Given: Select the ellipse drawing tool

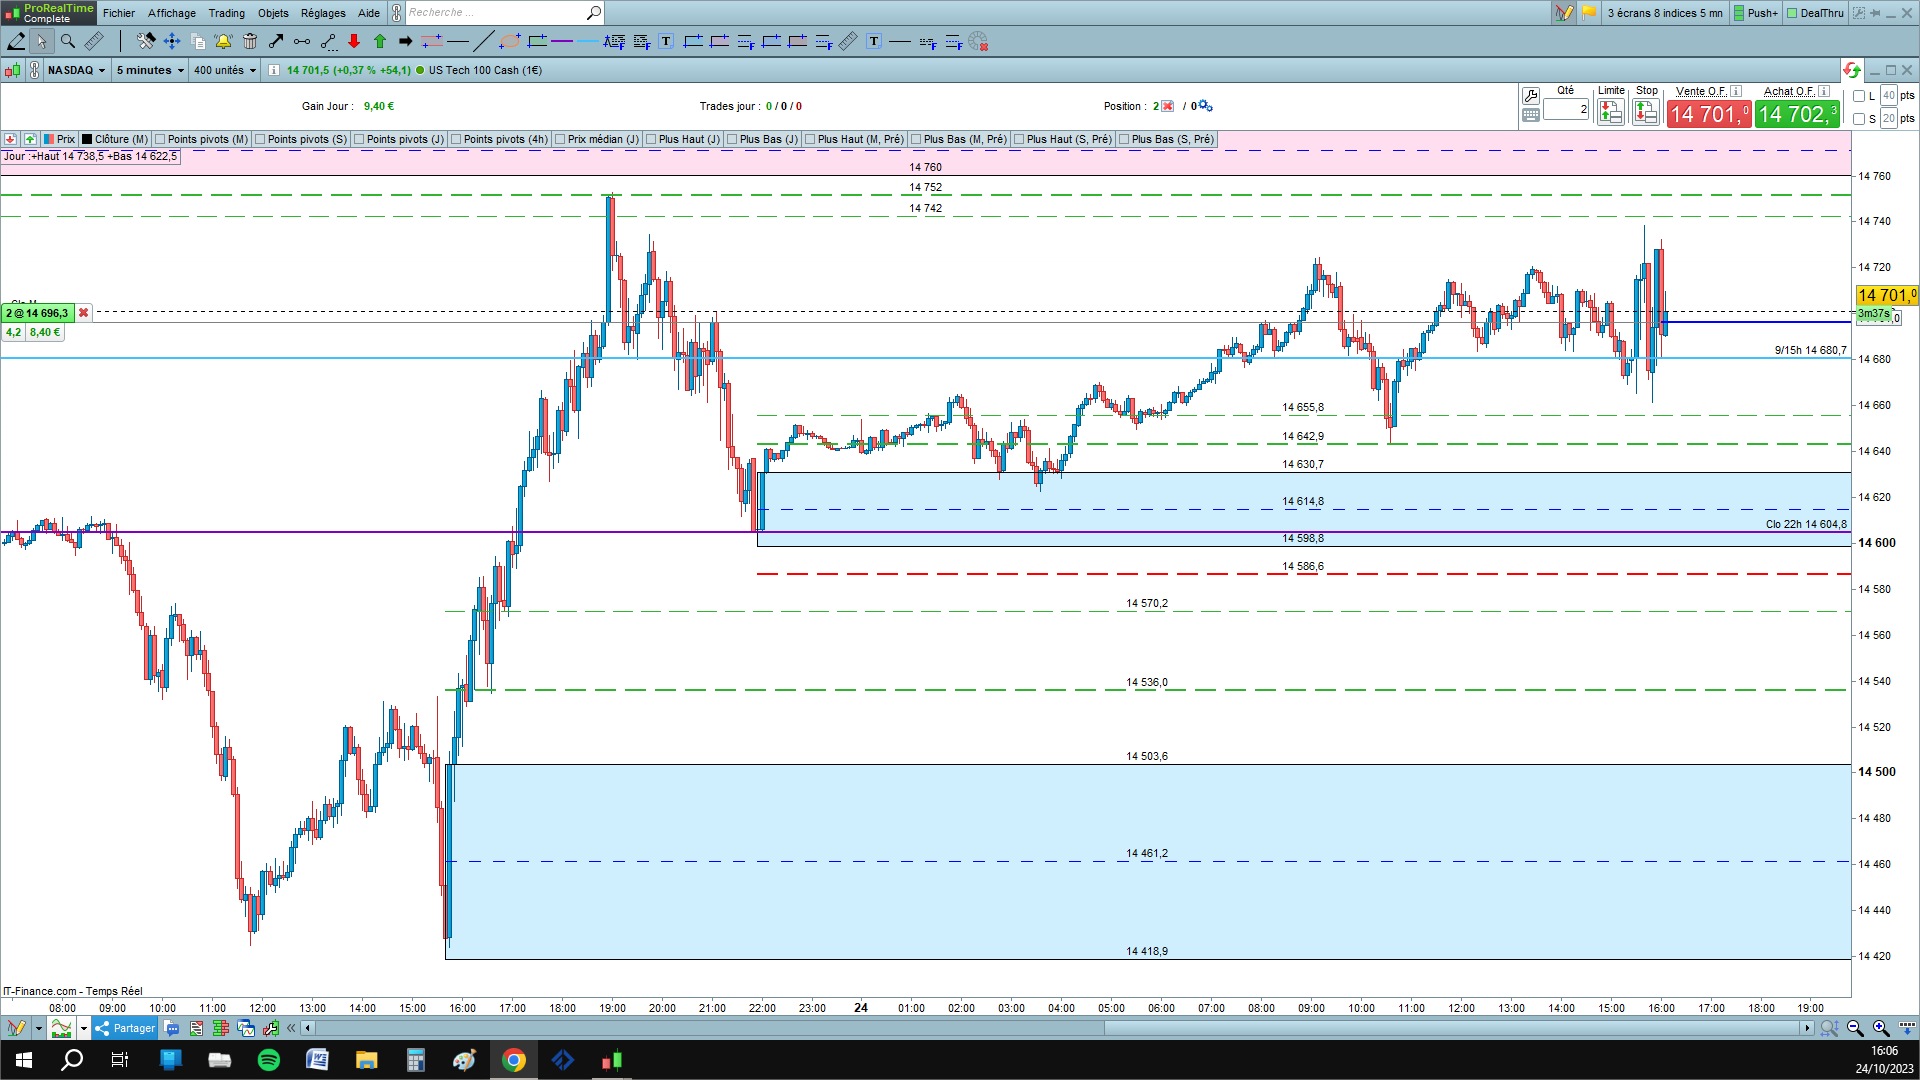Looking at the screenshot, I should point(510,41).
